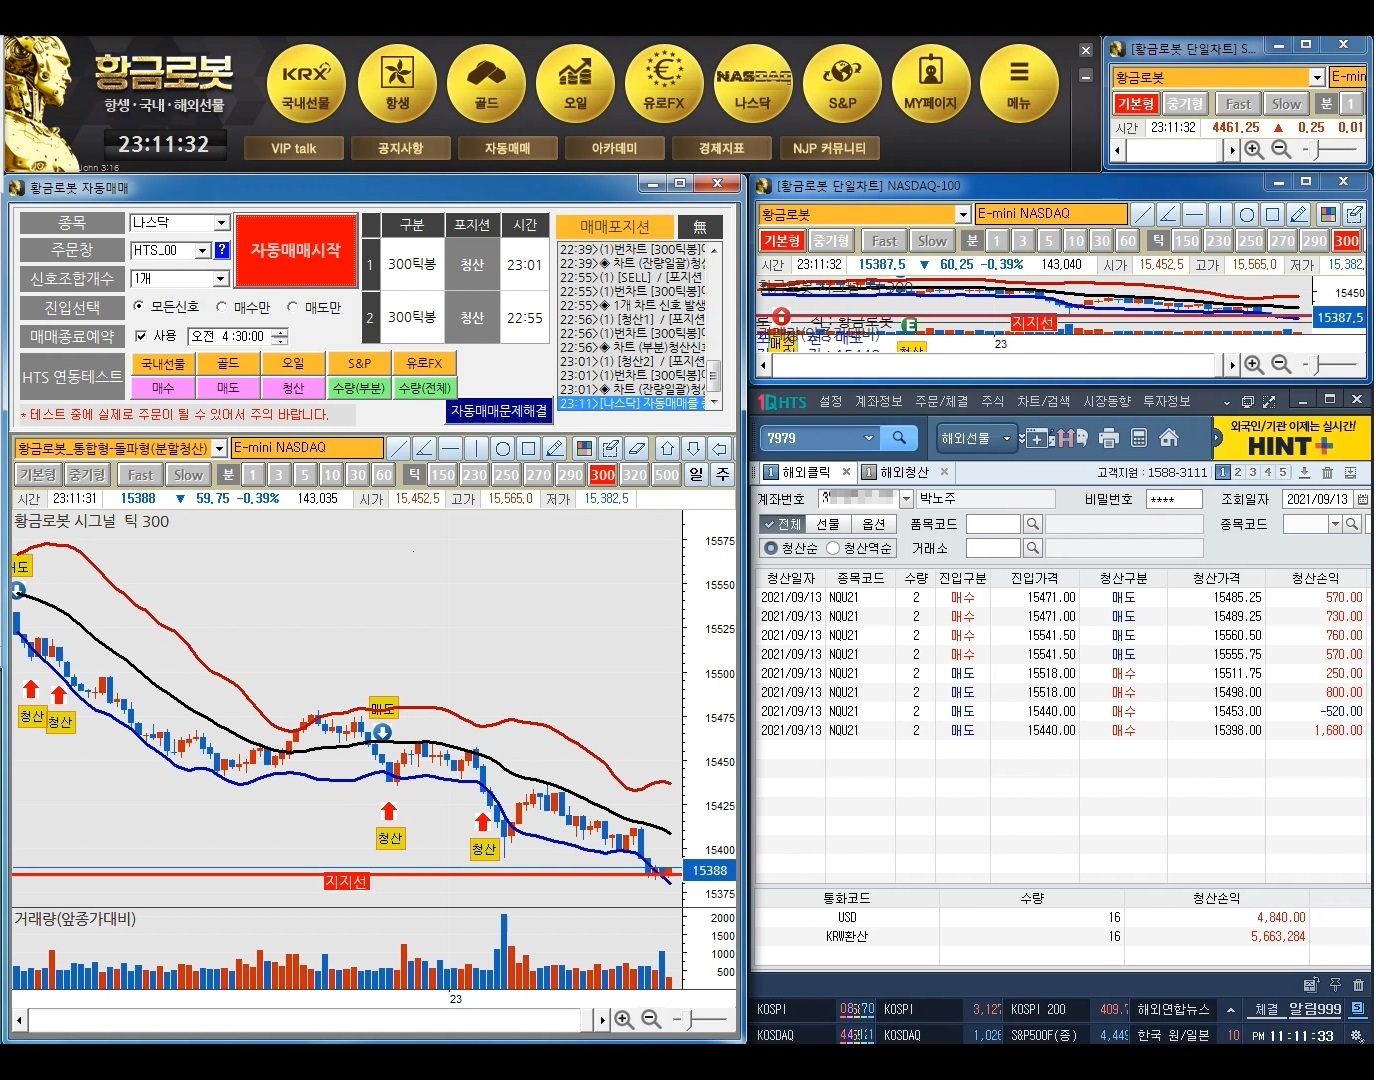Open the 메뉴 hamburger icon
Screen dimensions: 1376x1080
point(1019,82)
